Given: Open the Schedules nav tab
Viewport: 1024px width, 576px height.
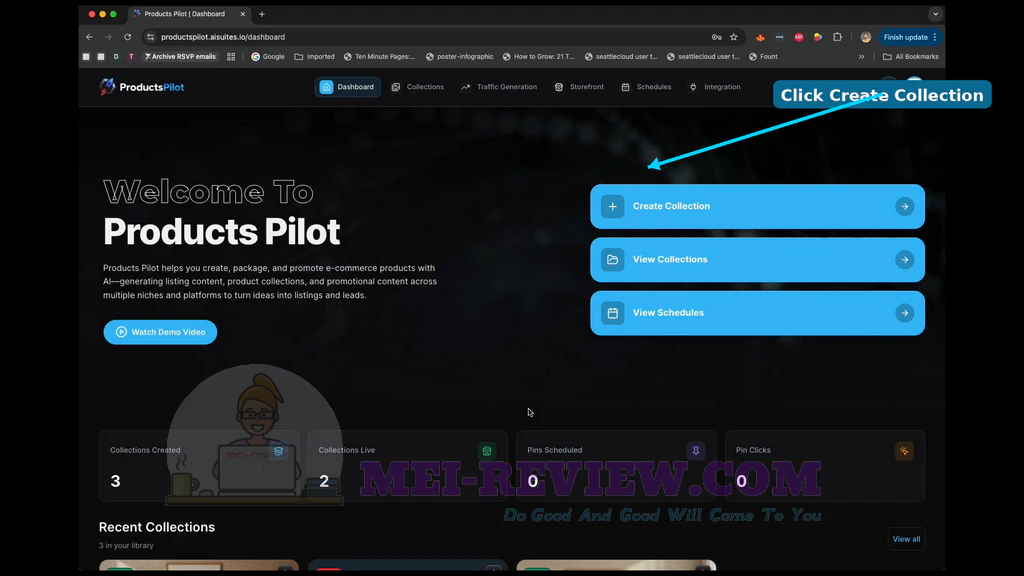Looking at the screenshot, I should click(x=646, y=87).
